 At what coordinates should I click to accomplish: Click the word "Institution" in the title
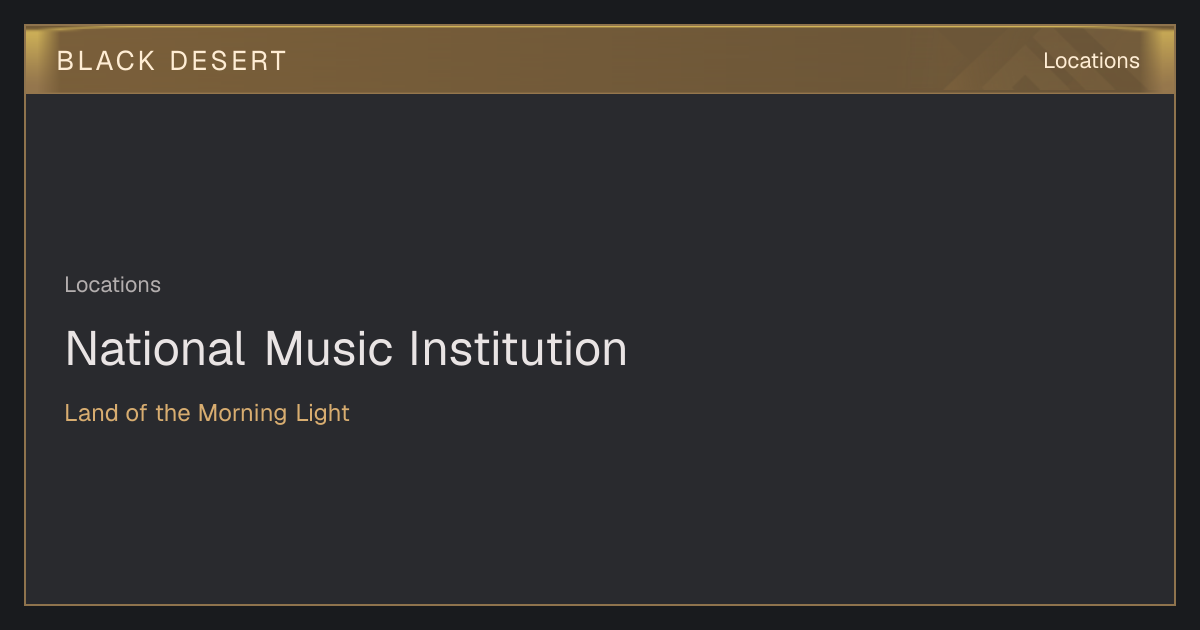point(518,349)
